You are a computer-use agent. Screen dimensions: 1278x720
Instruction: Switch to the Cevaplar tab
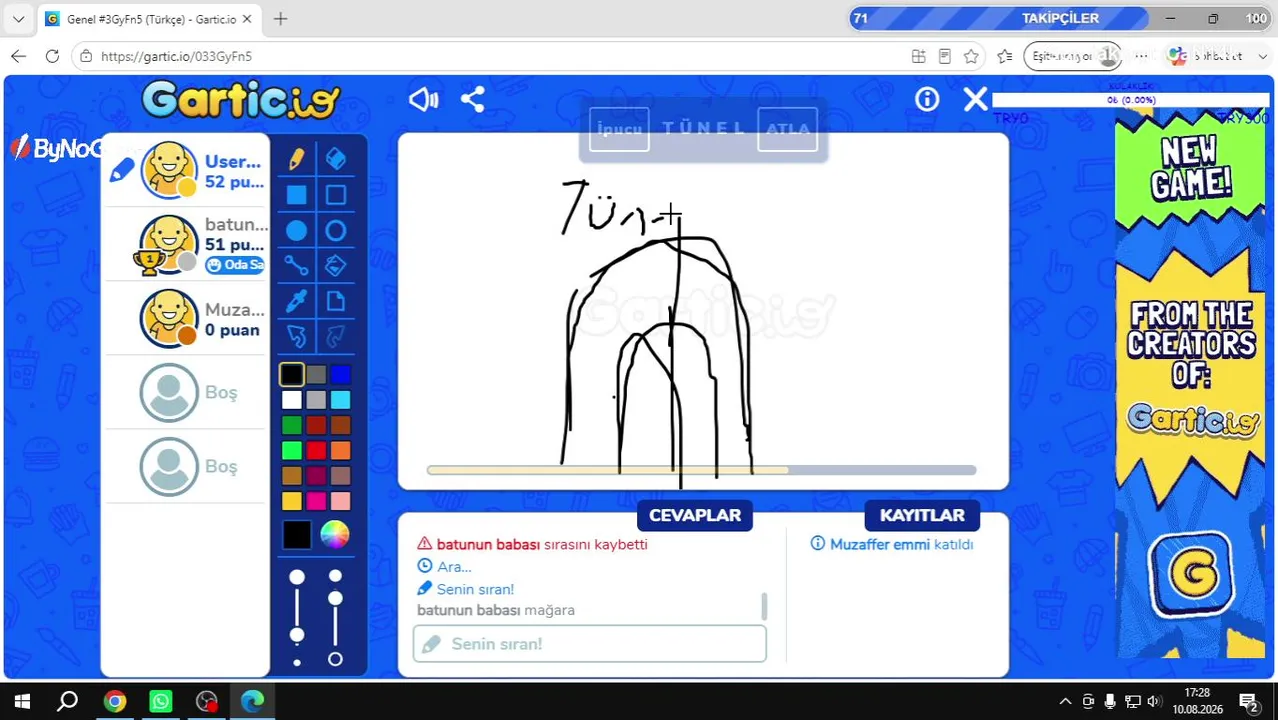point(695,515)
